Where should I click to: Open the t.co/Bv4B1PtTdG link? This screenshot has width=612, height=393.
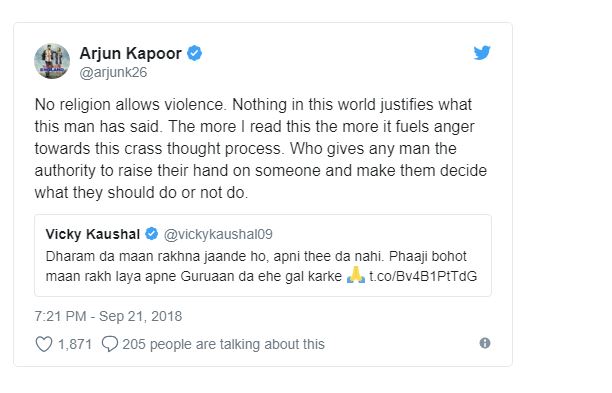[x=423, y=276]
